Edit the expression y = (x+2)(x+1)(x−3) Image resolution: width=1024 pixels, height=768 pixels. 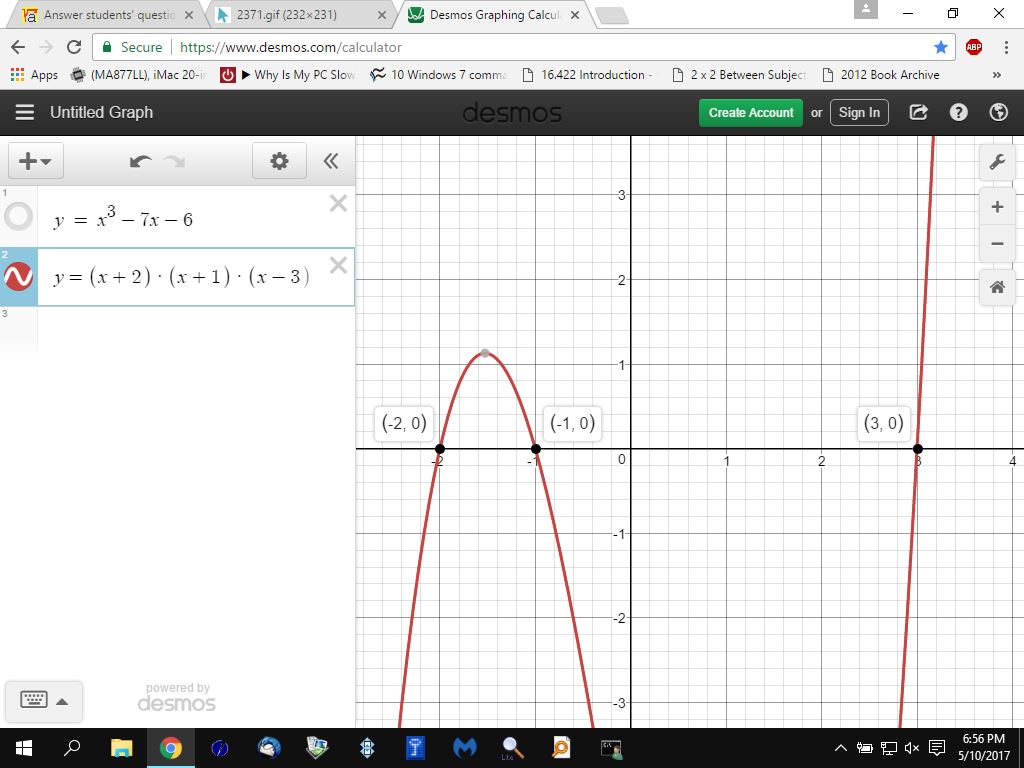[x=182, y=278]
